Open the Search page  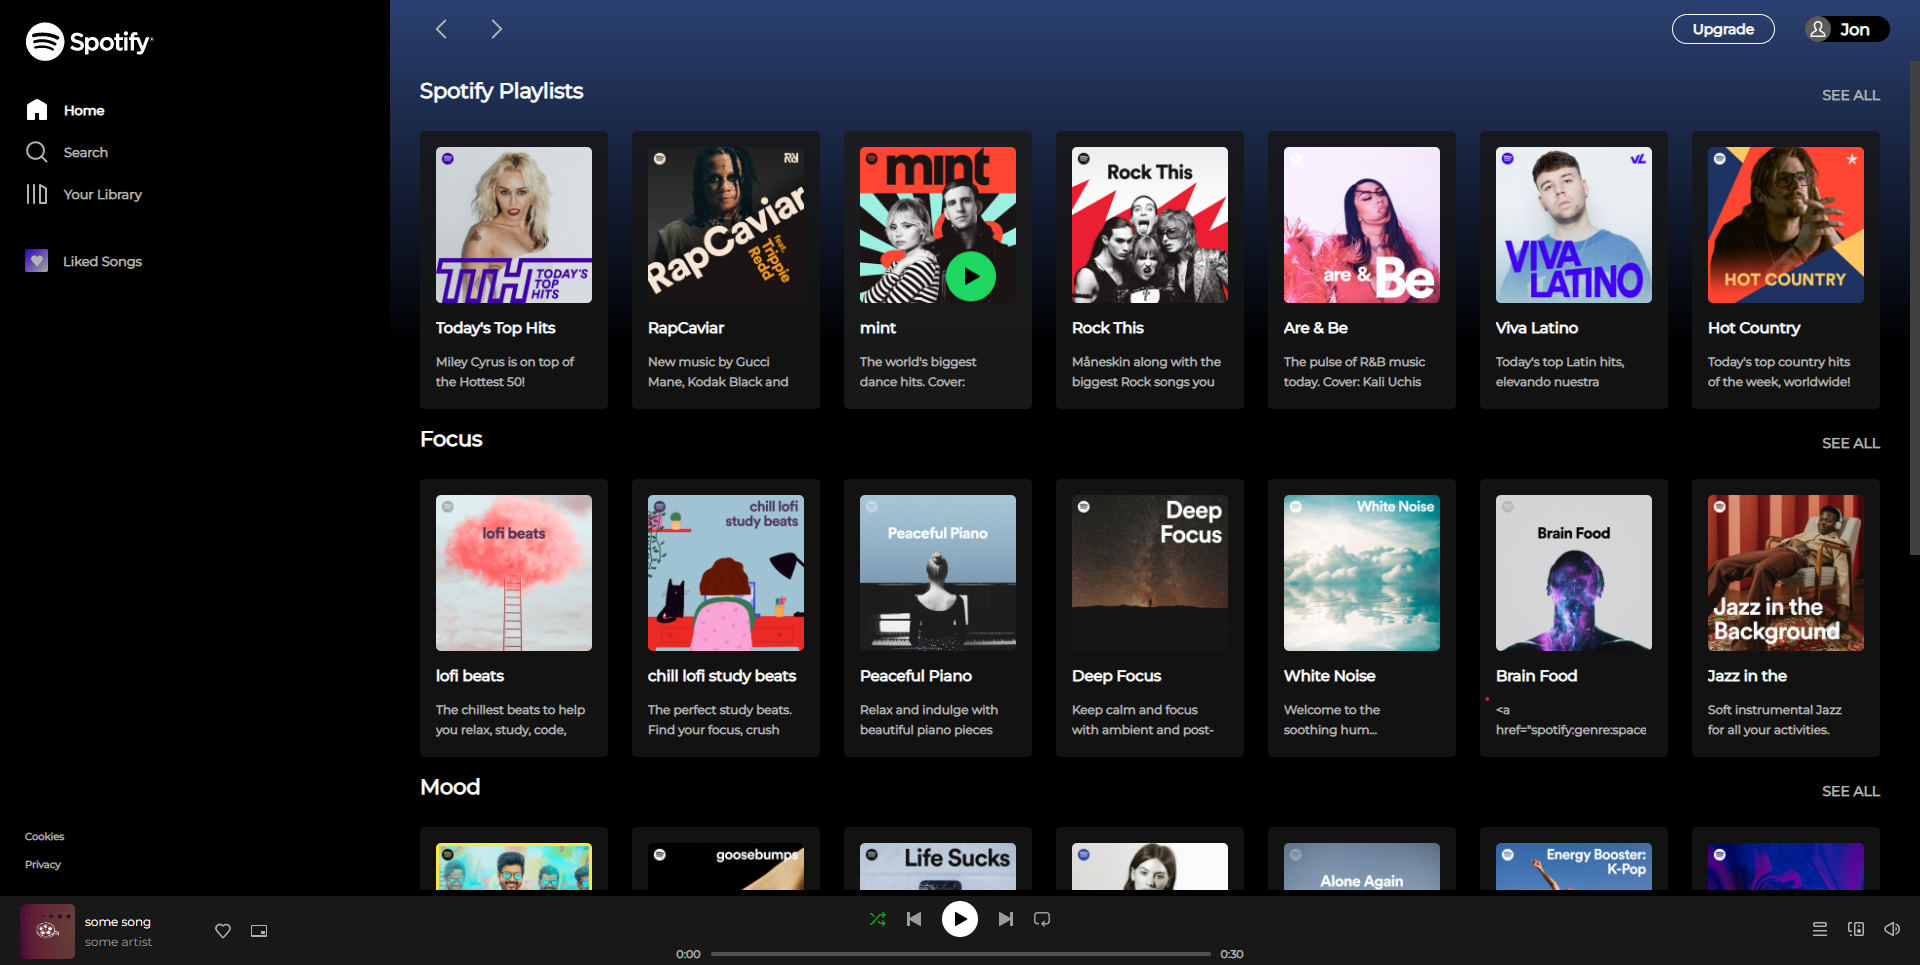86,152
